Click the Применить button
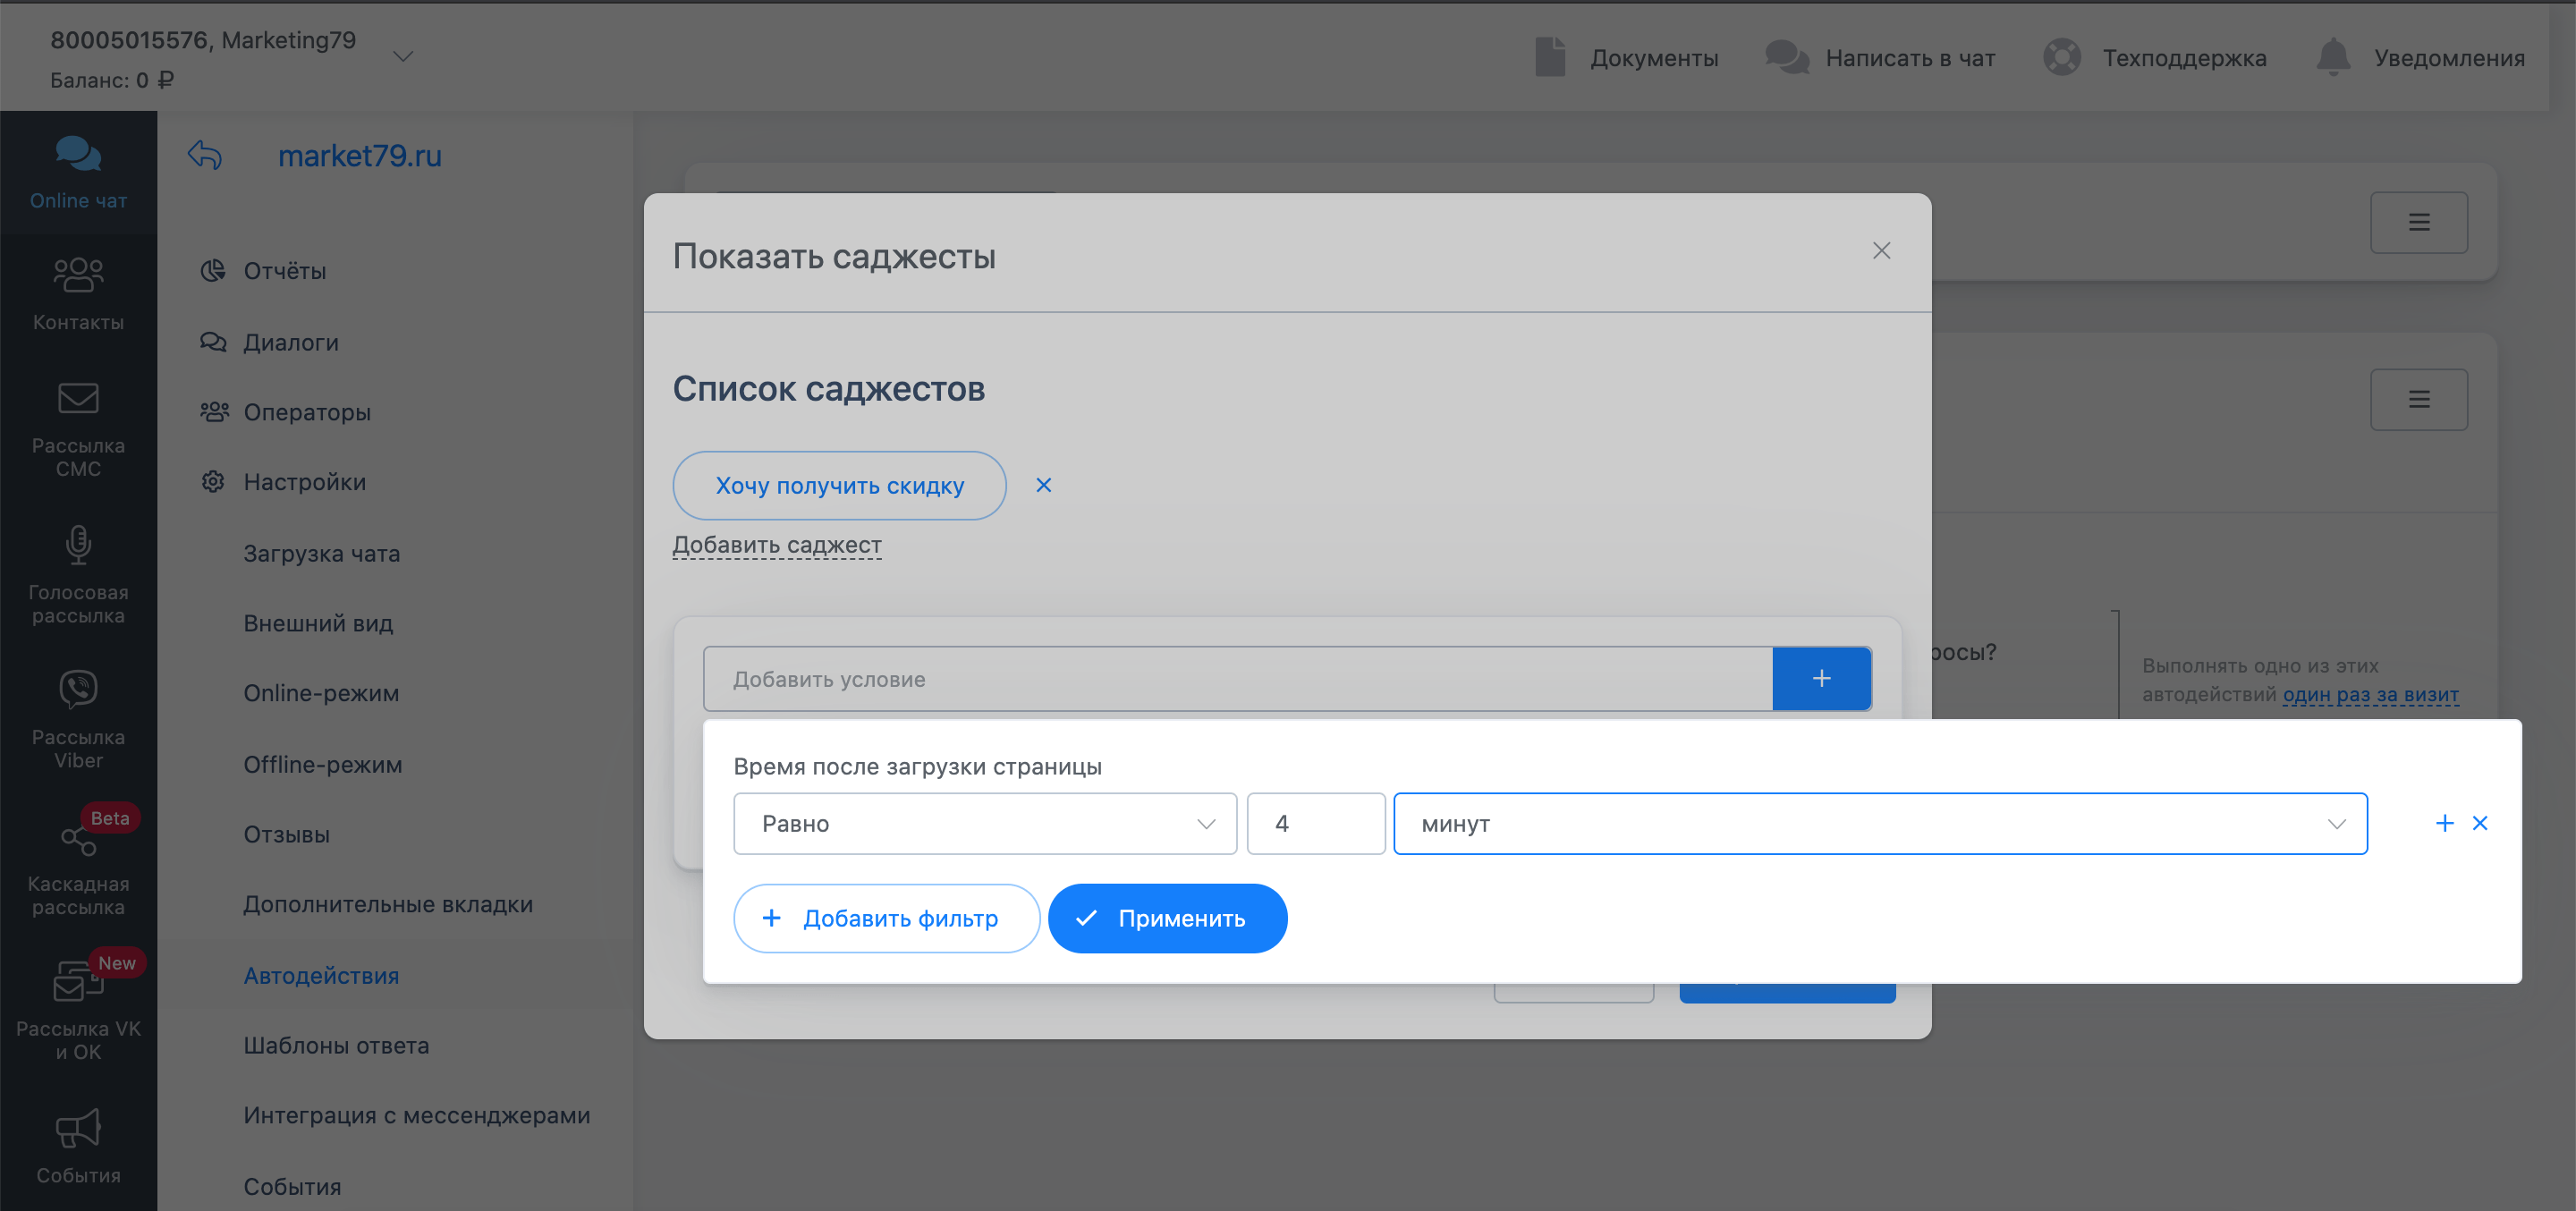Image resolution: width=2576 pixels, height=1211 pixels. pyautogui.click(x=1166, y=918)
